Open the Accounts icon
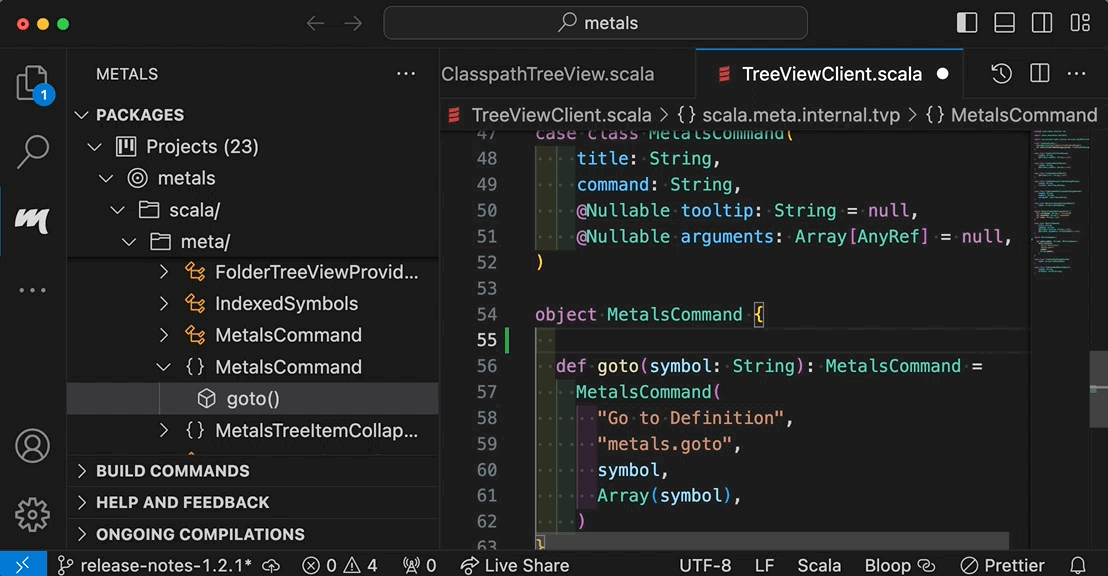Viewport: 1108px width, 576px height. pyautogui.click(x=33, y=446)
